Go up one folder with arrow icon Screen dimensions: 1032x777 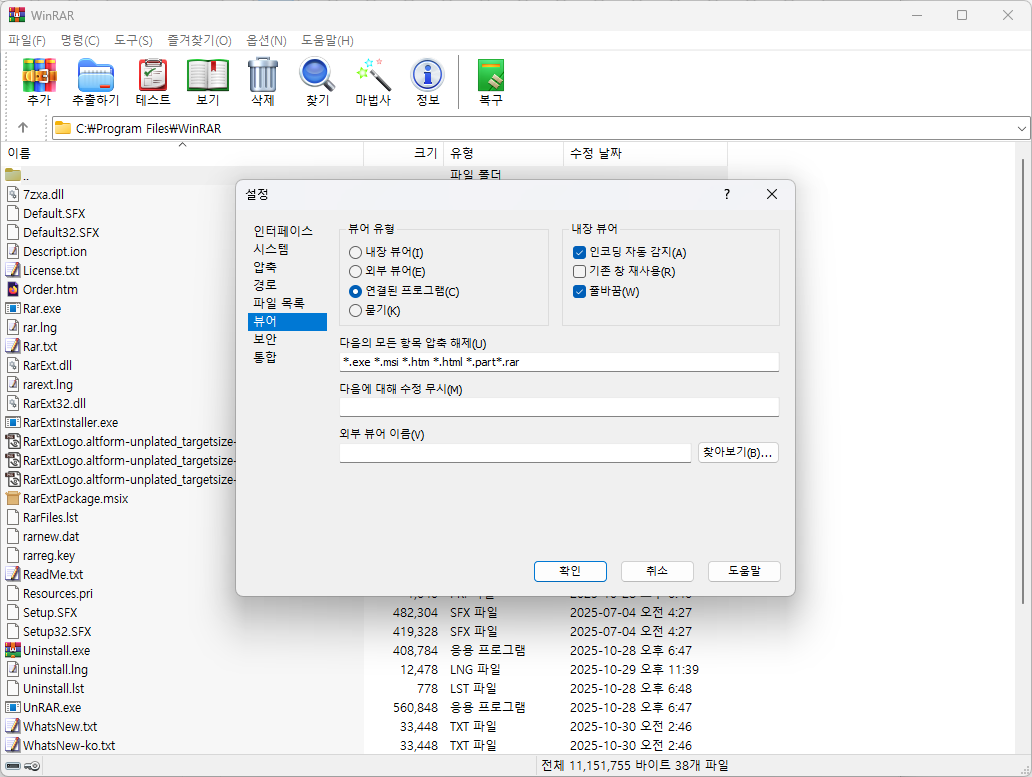coord(23,128)
